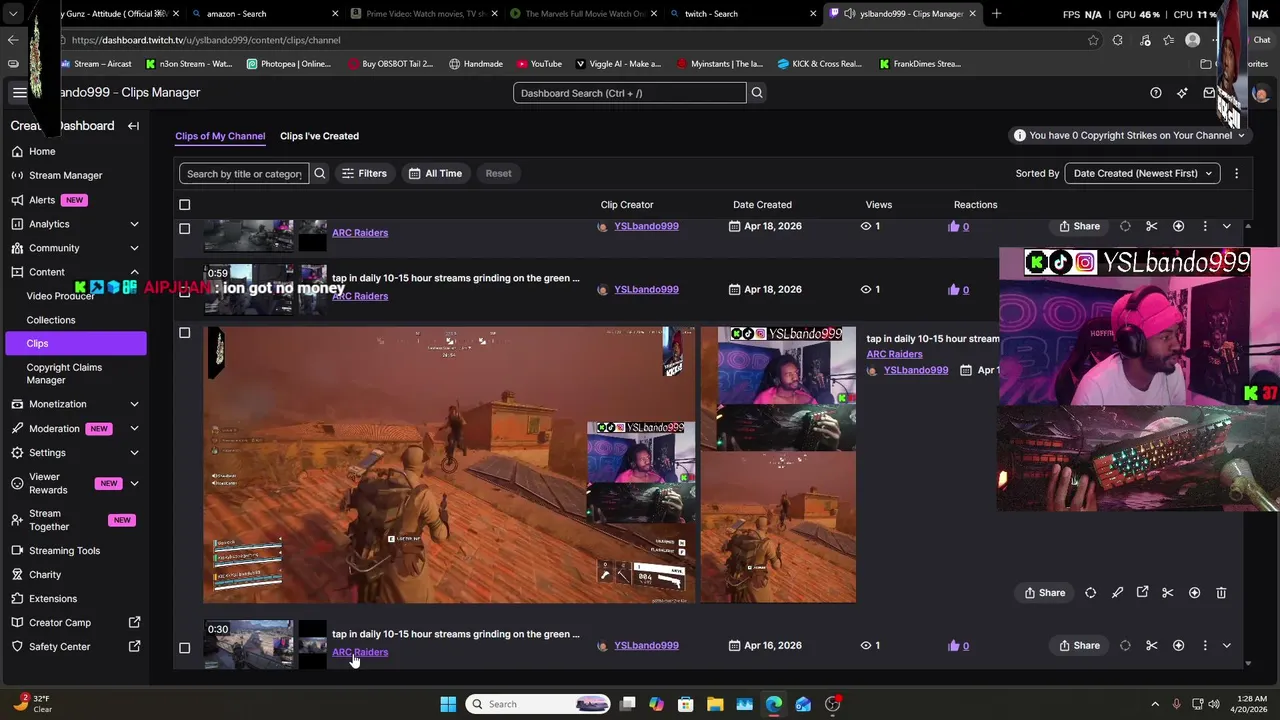This screenshot has height=720, width=1280.
Task: Click the All Time date range button
Action: pos(435,174)
